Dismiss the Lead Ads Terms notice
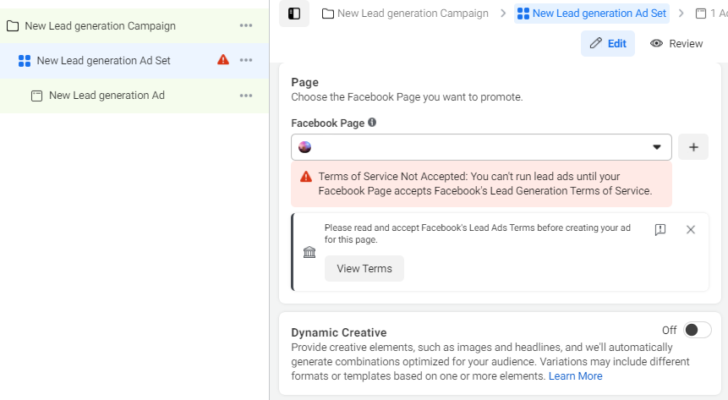Viewport: 728px width, 400px height. click(x=690, y=230)
